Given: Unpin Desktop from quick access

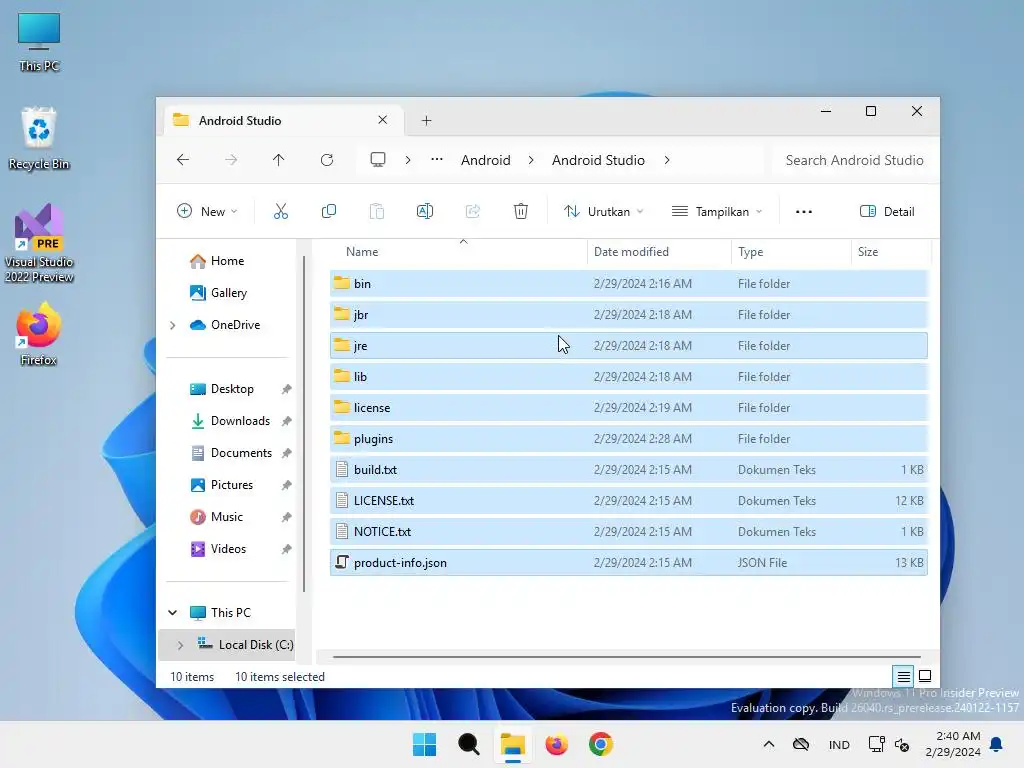Looking at the screenshot, I should point(287,389).
